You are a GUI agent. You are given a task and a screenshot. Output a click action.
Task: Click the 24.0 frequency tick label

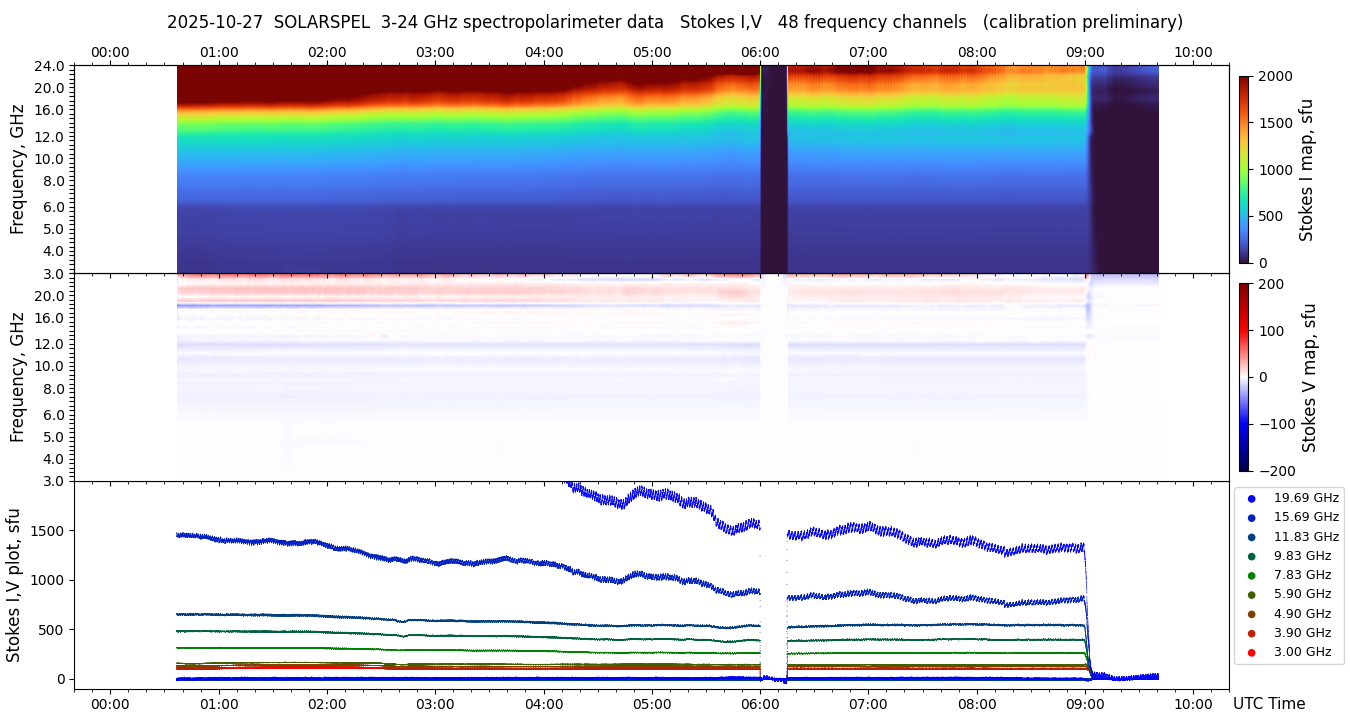[x=52, y=66]
